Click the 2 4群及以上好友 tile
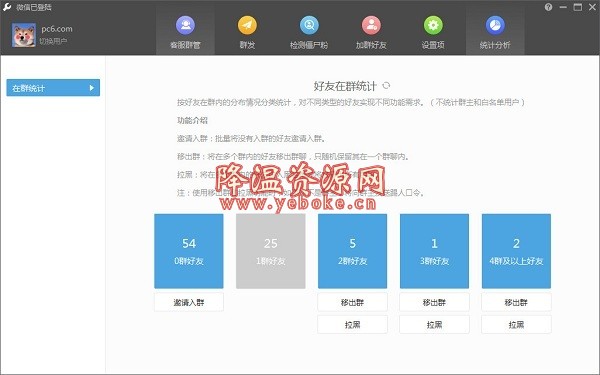Screen dimensions: 600x375 pyautogui.click(x=516, y=251)
